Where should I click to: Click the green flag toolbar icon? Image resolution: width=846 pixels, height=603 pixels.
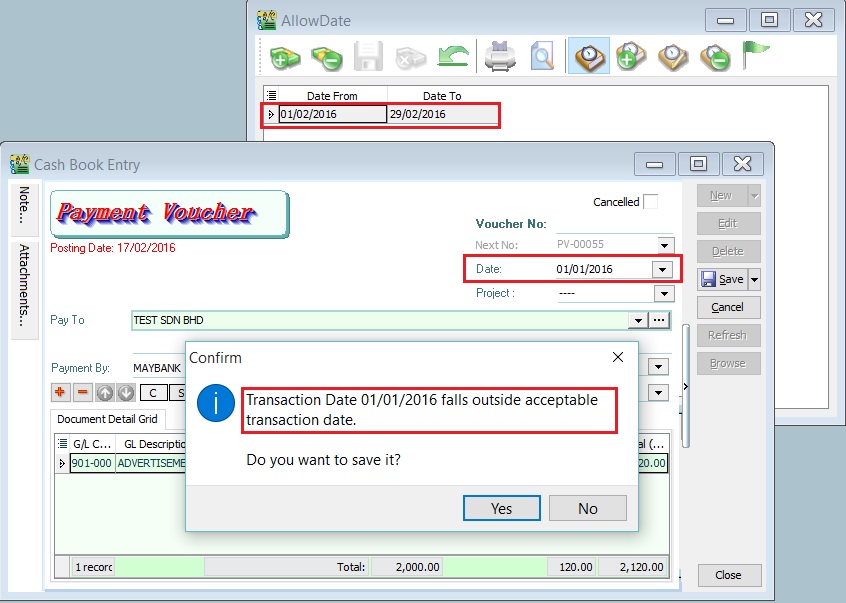click(x=755, y=57)
